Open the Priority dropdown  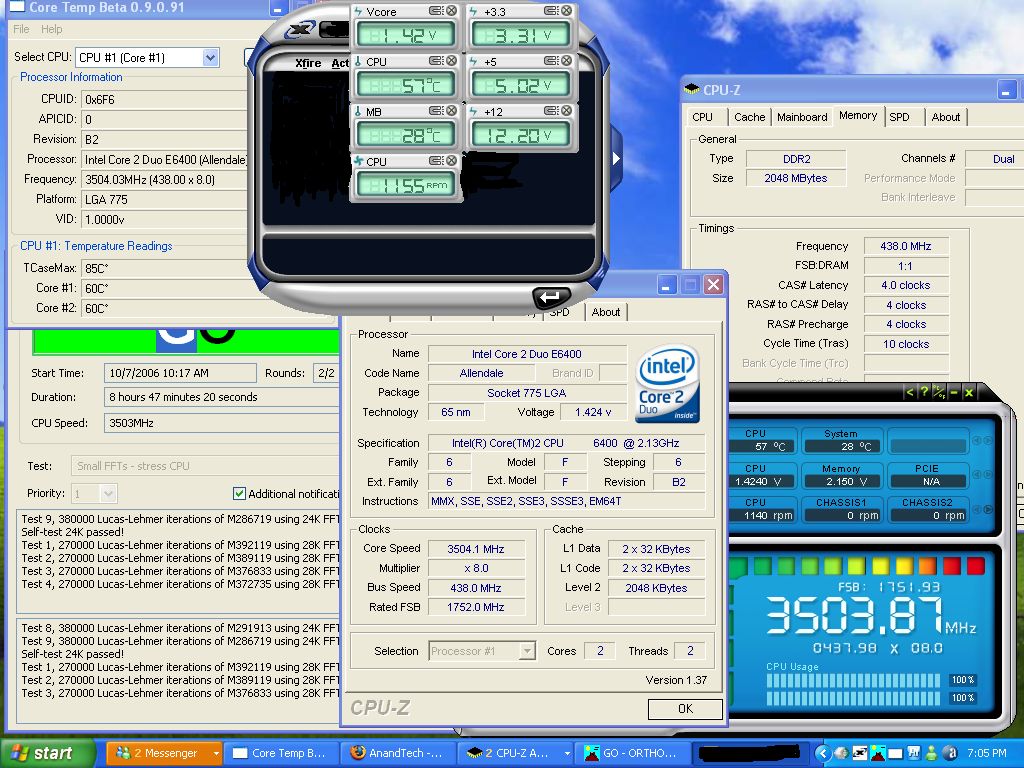(x=108, y=494)
